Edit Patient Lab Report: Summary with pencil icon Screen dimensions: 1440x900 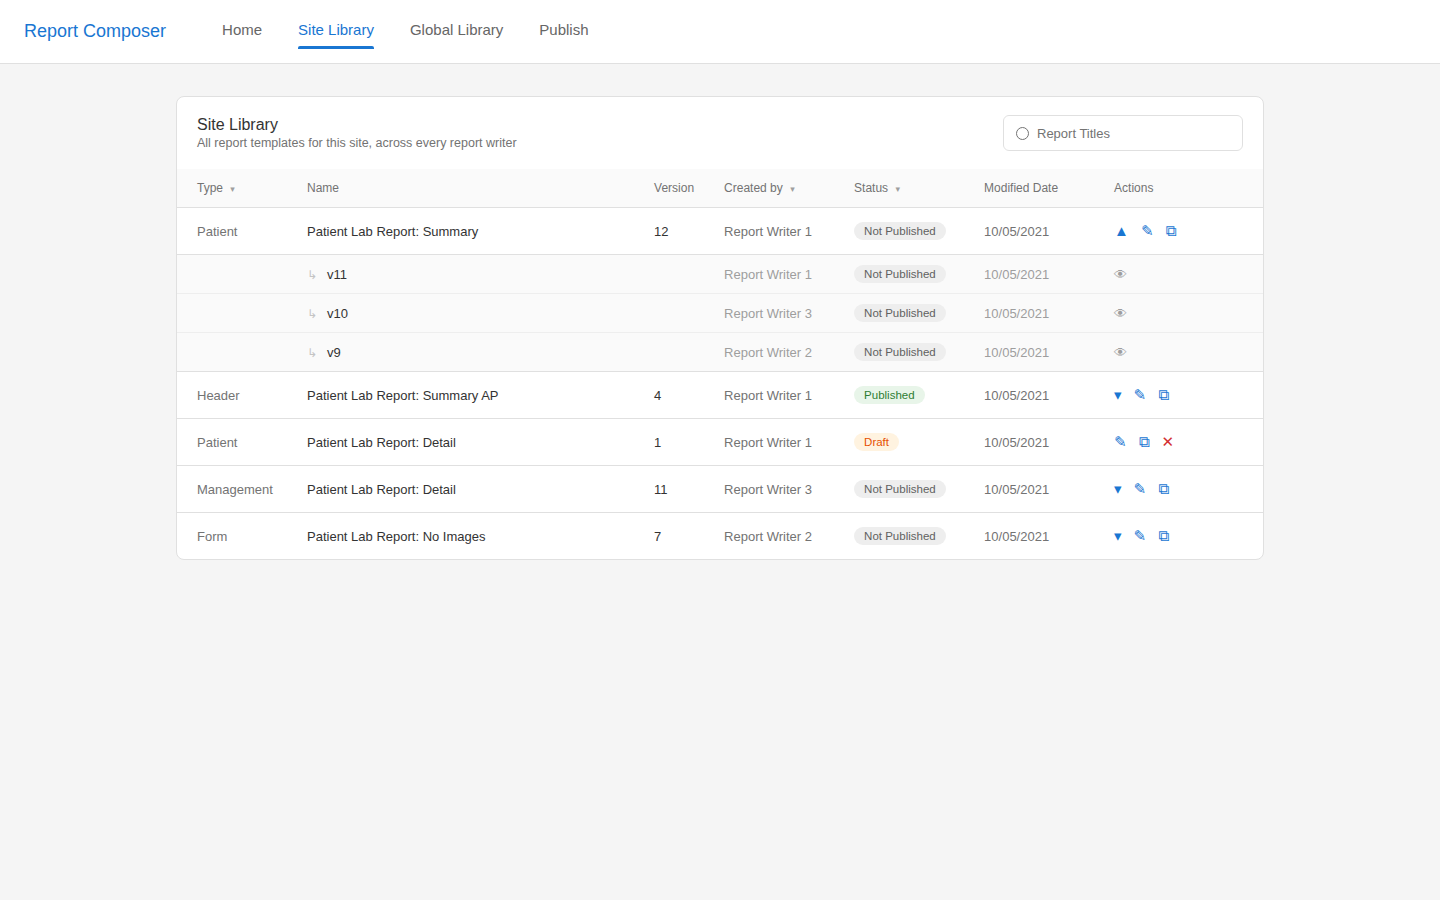tap(1147, 231)
